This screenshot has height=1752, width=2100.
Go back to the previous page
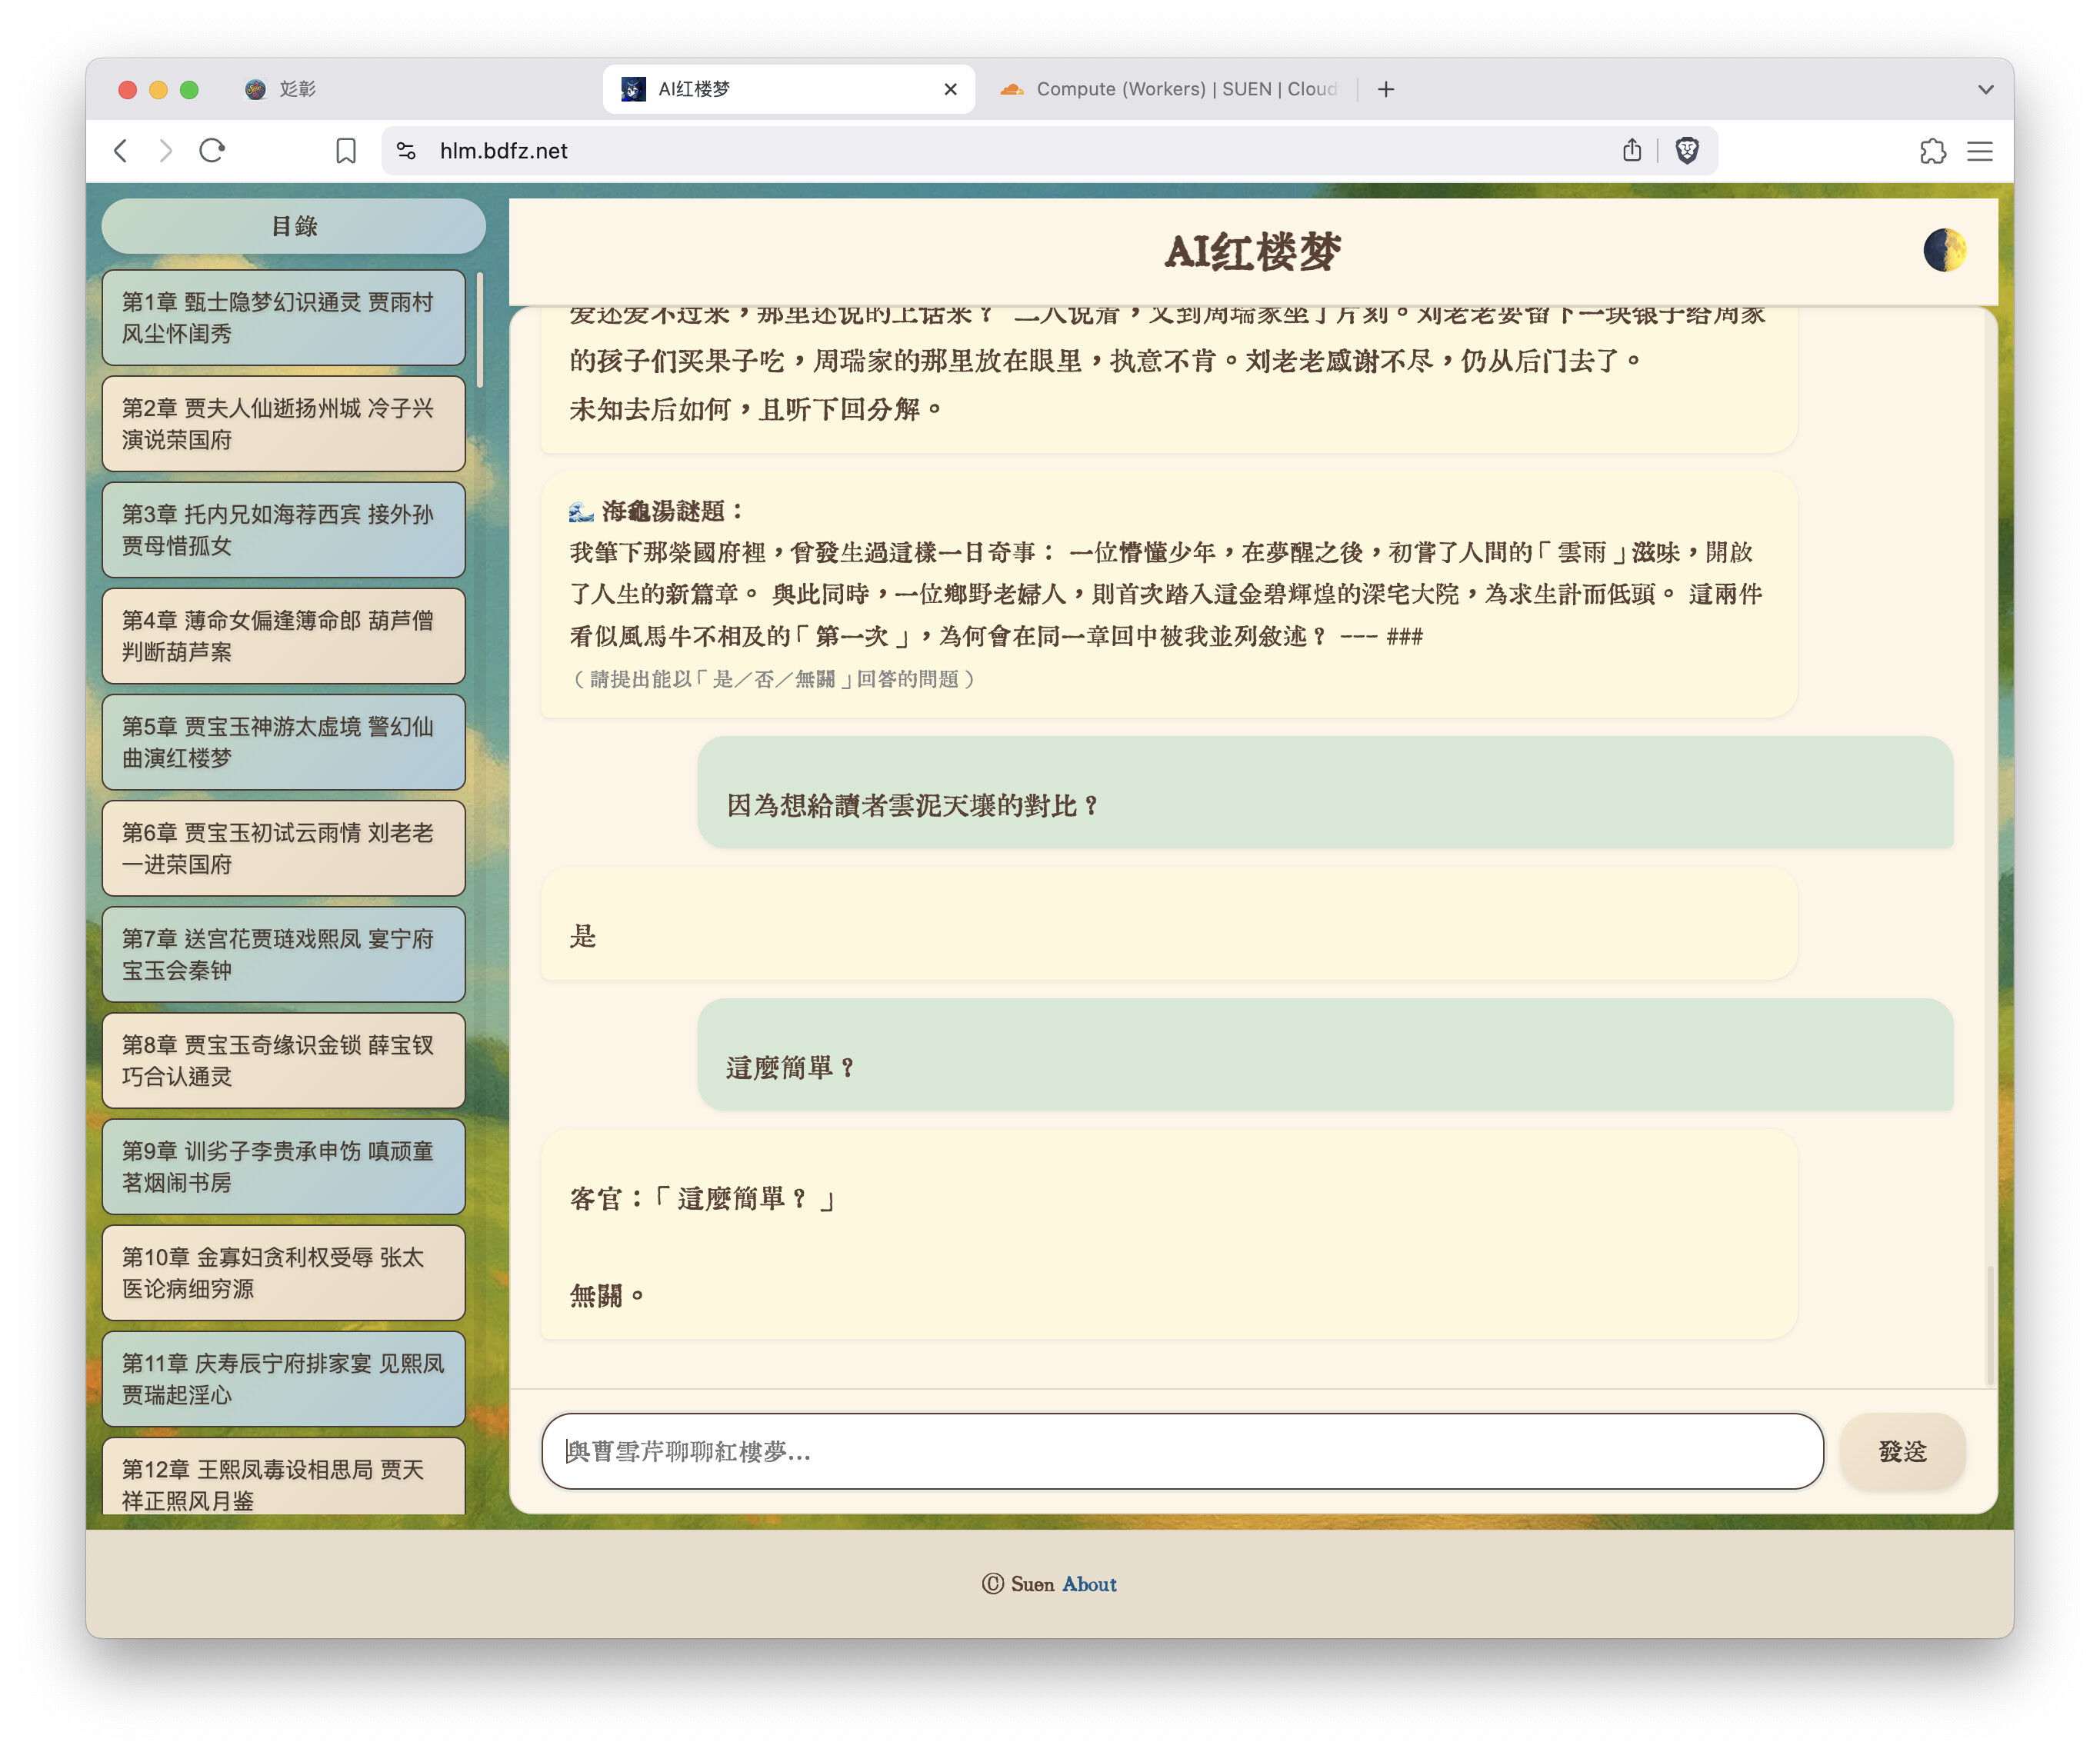(x=121, y=151)
